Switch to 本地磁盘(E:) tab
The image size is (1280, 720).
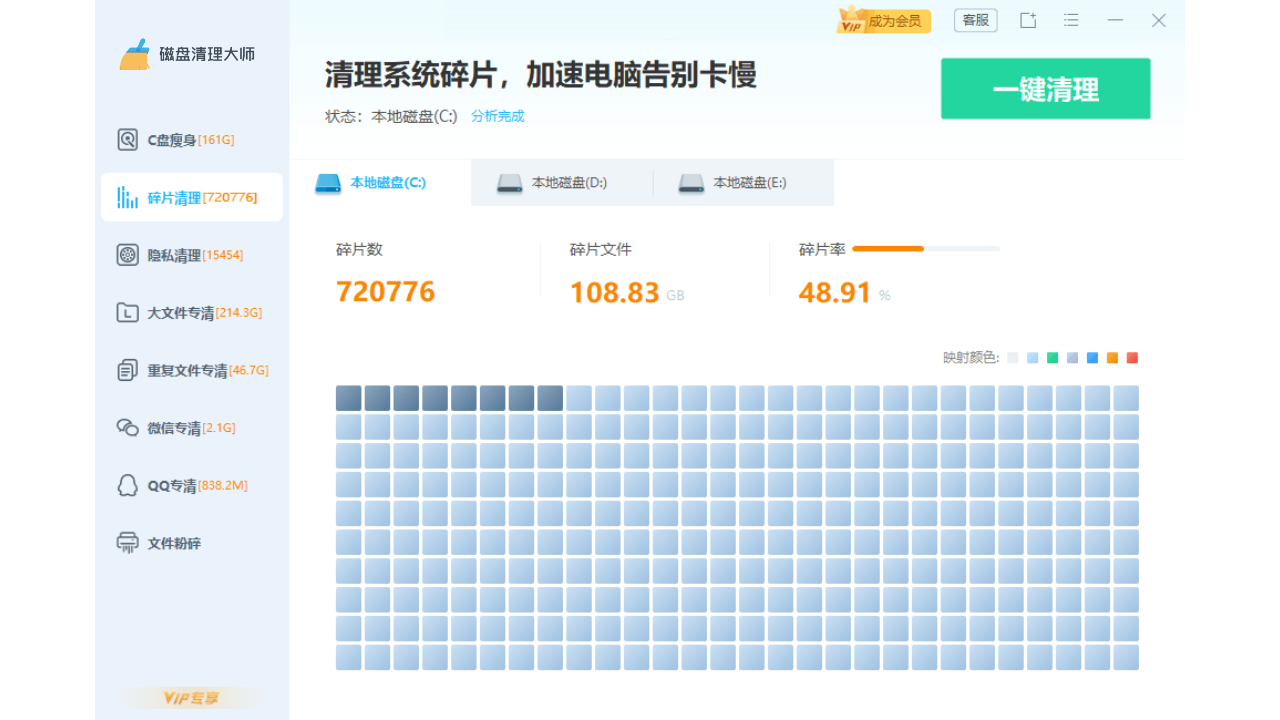coord(743,183)
